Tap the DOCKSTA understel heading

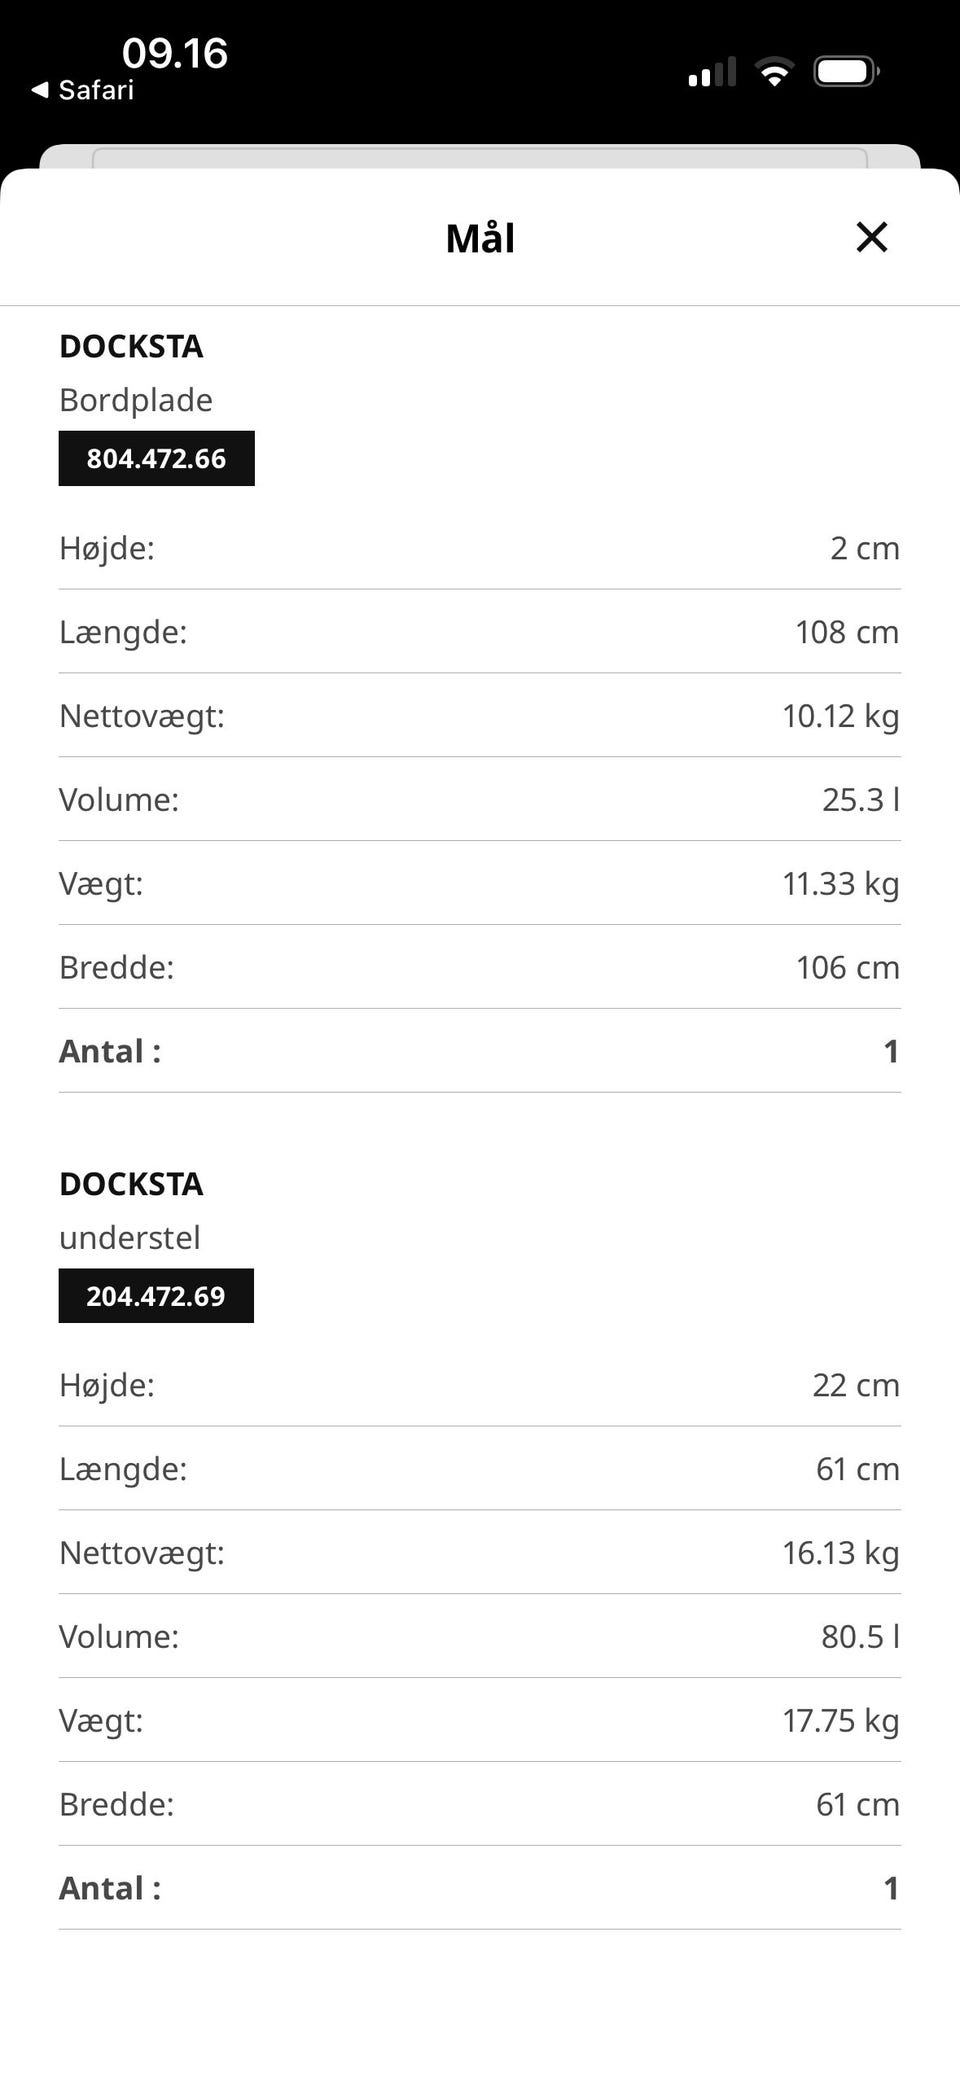click(x=131, y=1184)
